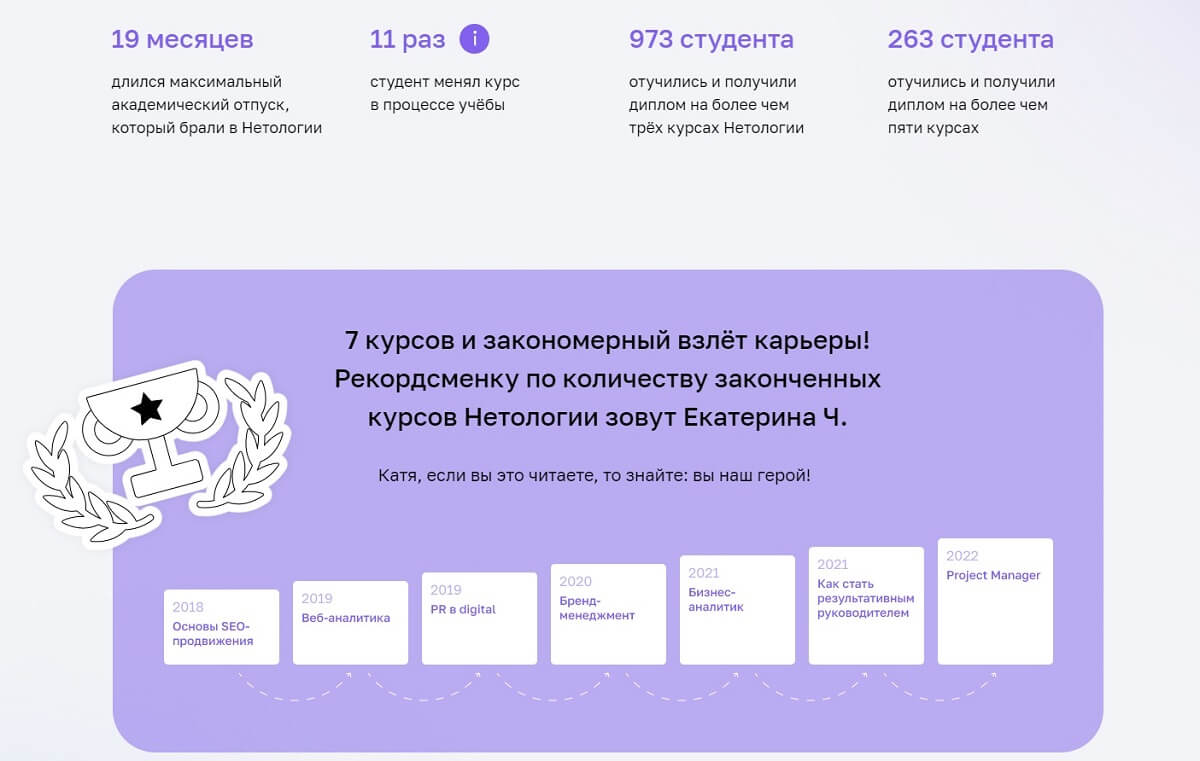The image size is (1200, 761).
Task: Click the 2020 year label on Бренд-менеджмент card
Action: pos(574,580)
